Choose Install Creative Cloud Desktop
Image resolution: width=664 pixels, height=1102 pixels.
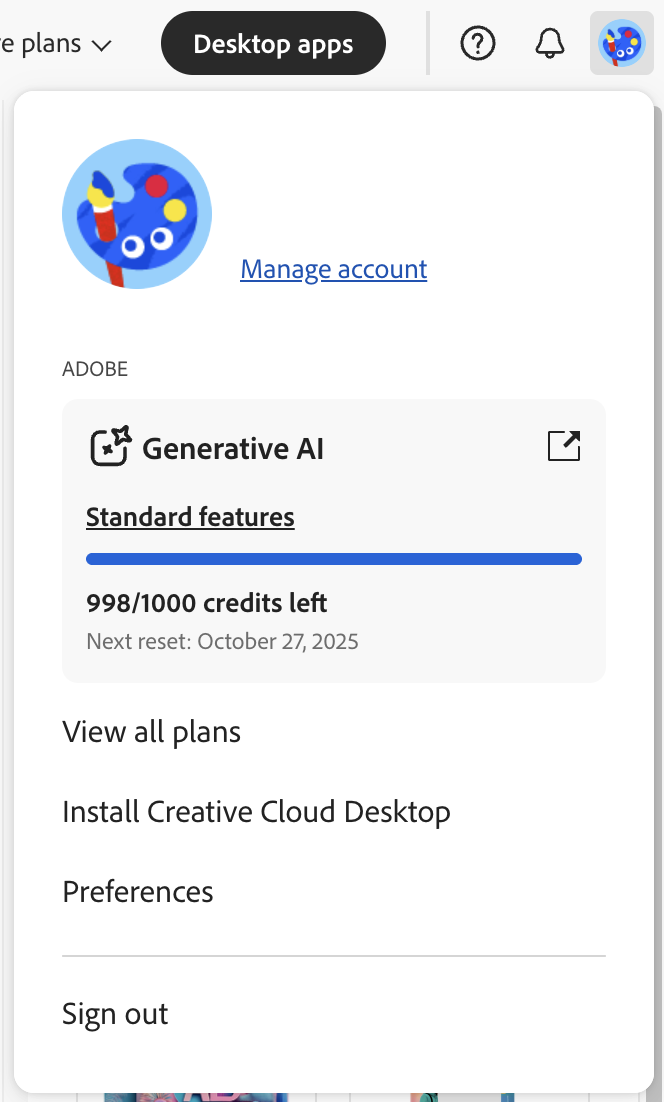(256, 812)
